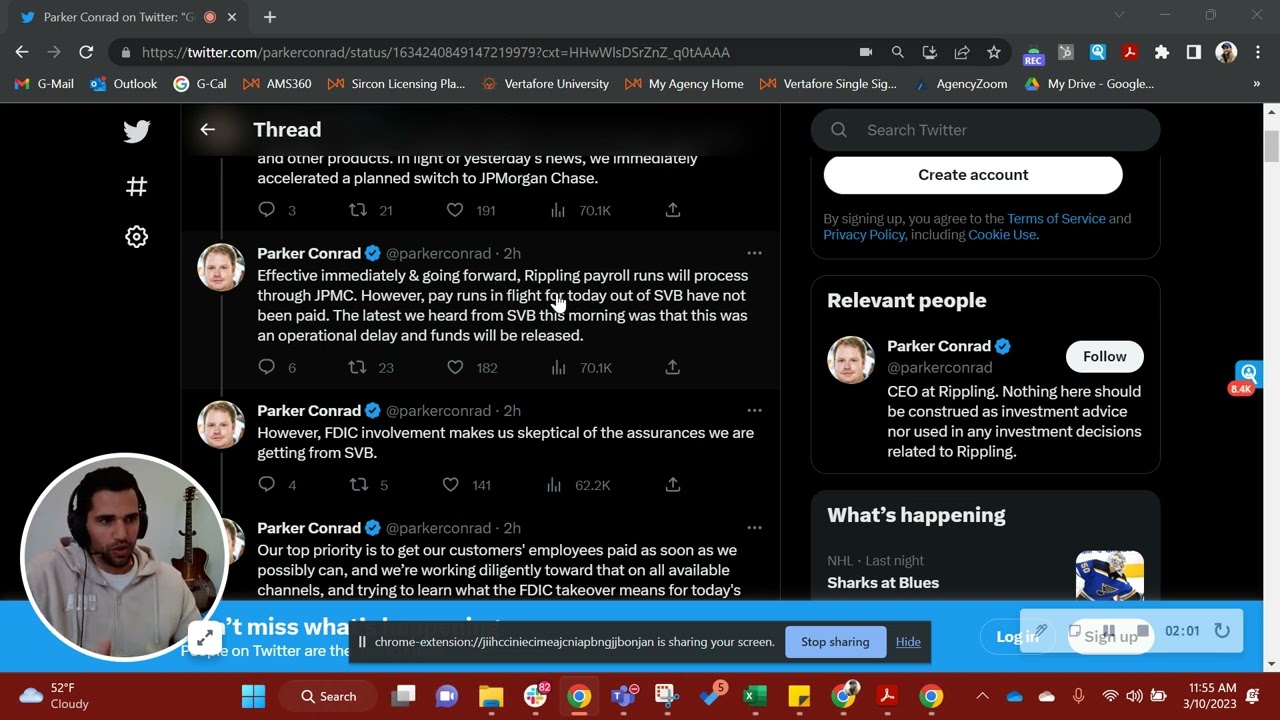Open the Privacy Policy link
This screenshot has width=1280, height=720.
(864, 234)
